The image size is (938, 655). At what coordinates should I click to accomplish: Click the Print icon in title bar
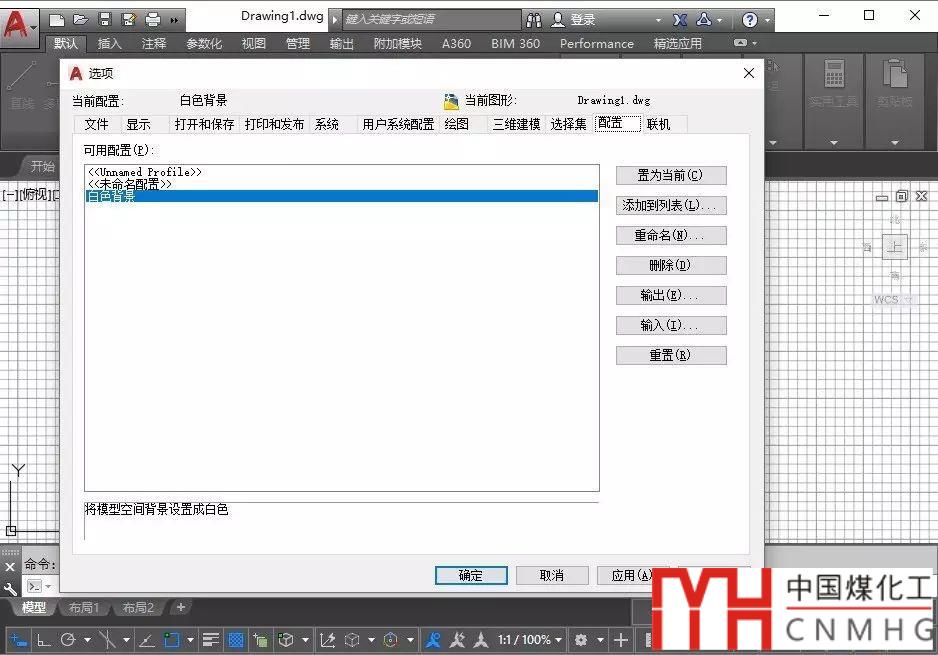[152, 19]
